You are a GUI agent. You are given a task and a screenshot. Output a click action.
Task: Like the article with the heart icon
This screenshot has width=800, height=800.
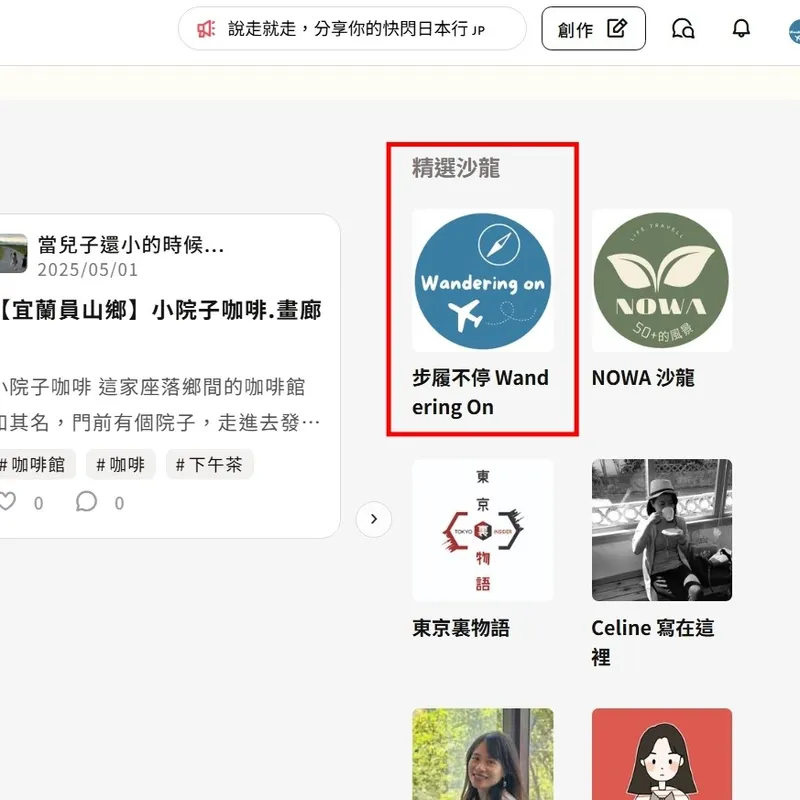click(8, 502)
